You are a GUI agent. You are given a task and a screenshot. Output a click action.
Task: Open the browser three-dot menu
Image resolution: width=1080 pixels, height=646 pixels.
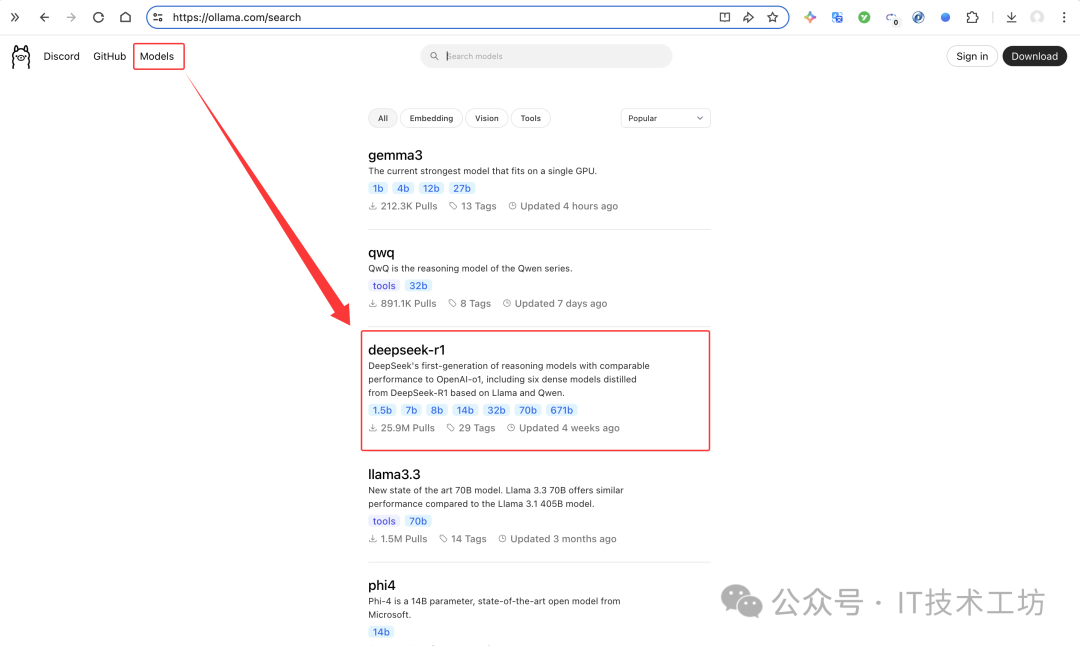point(1064,17)
